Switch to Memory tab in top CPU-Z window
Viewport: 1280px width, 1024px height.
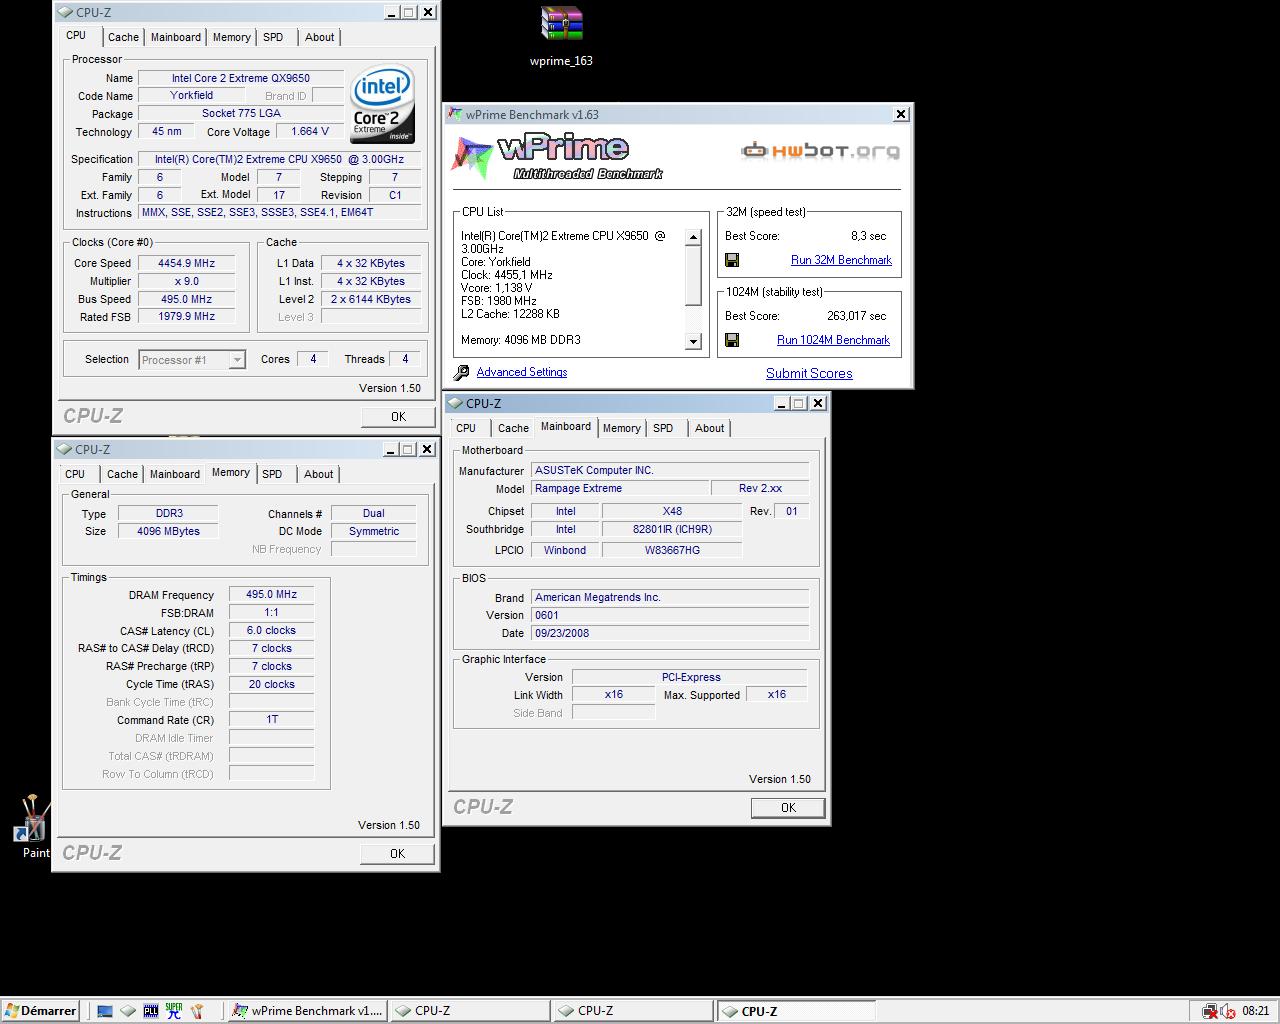[x=232, y=37]
